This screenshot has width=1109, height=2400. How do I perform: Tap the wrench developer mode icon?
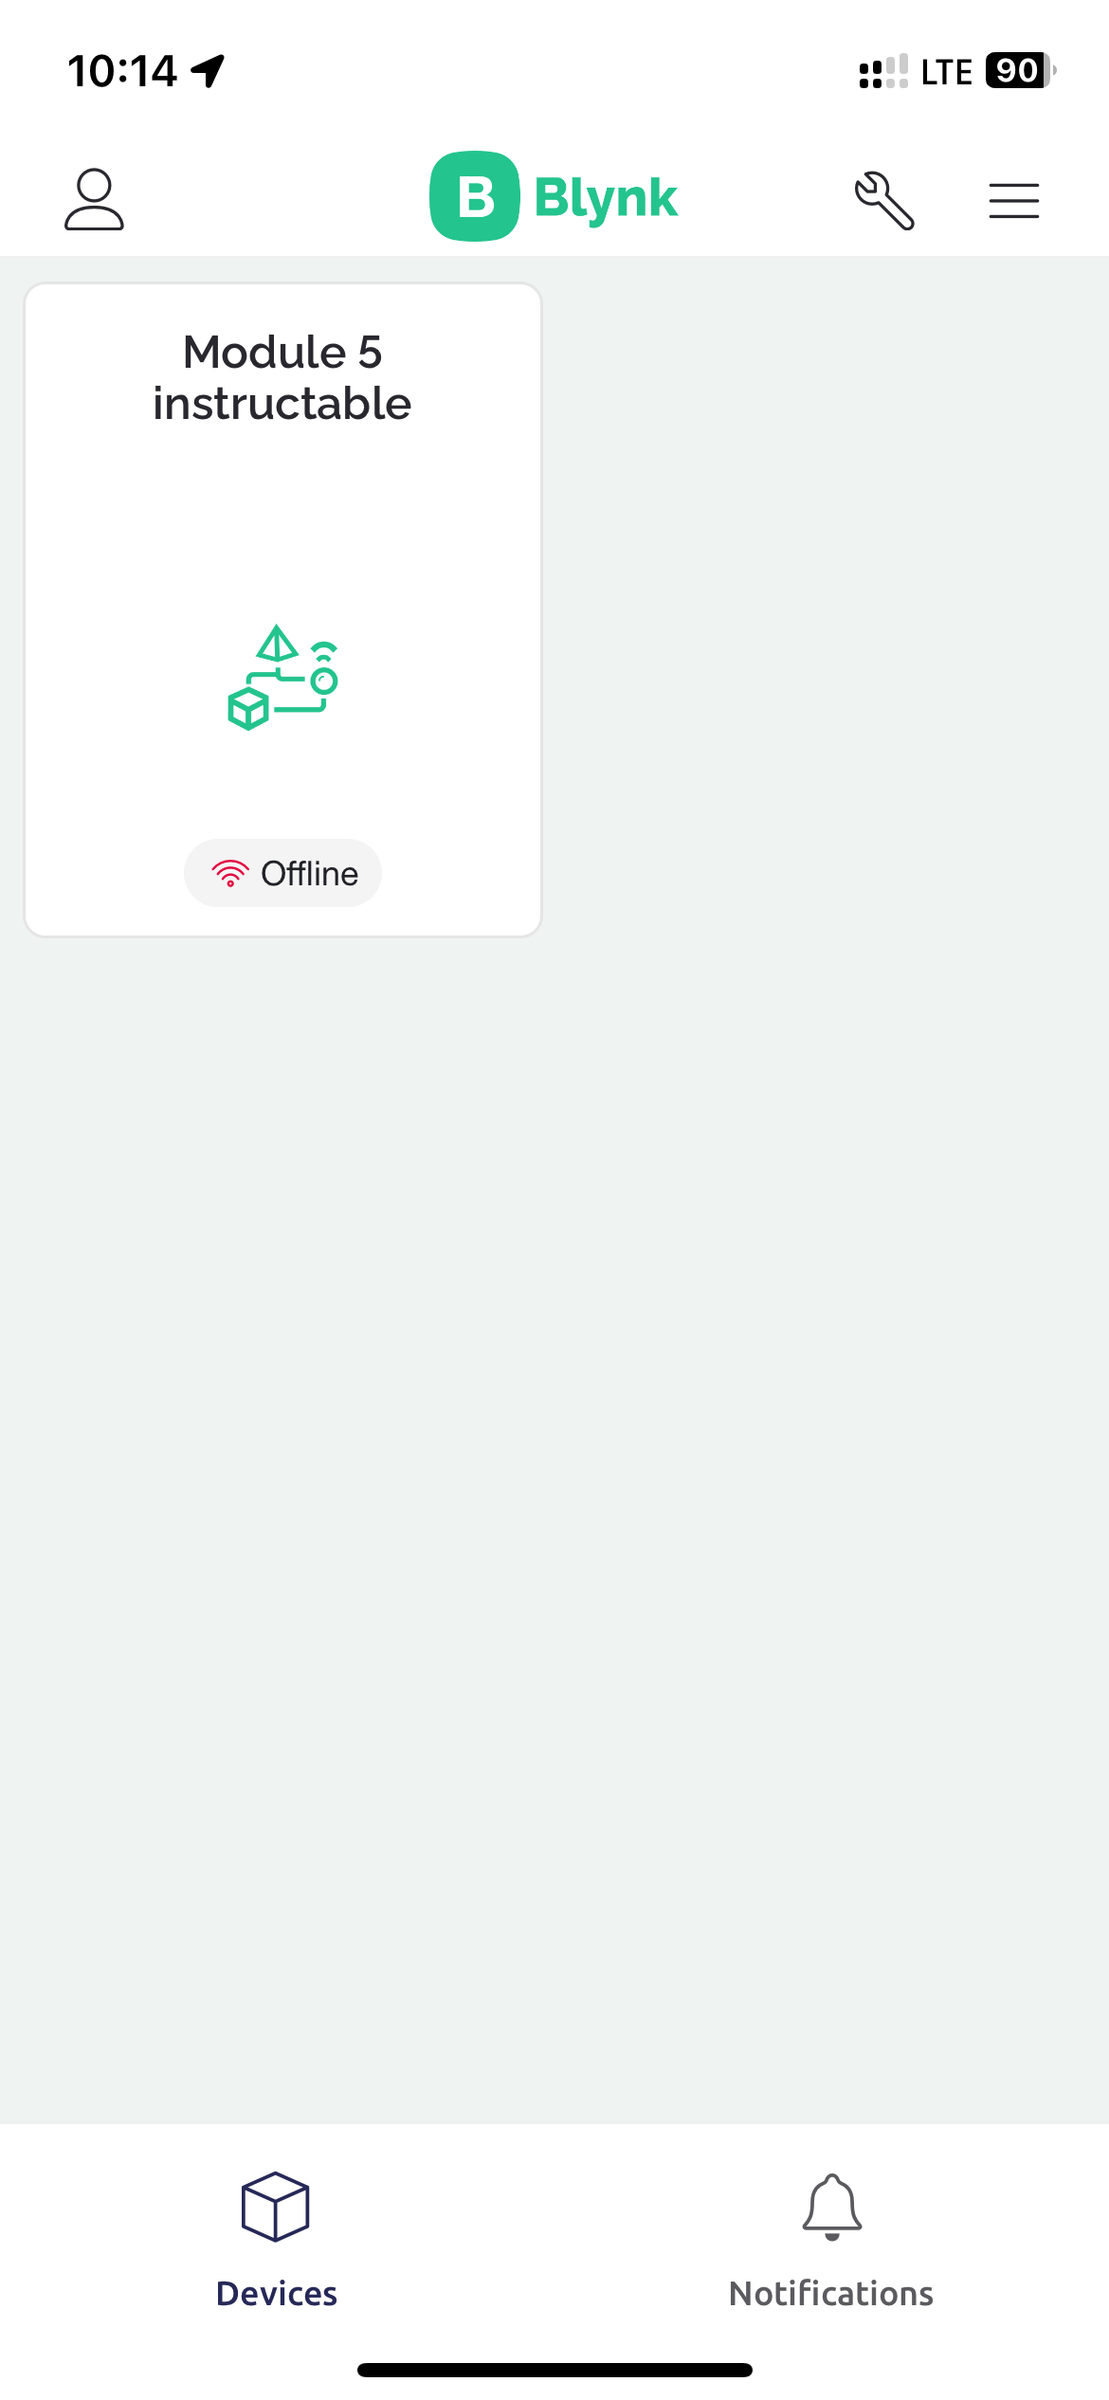tap(884, 200)
